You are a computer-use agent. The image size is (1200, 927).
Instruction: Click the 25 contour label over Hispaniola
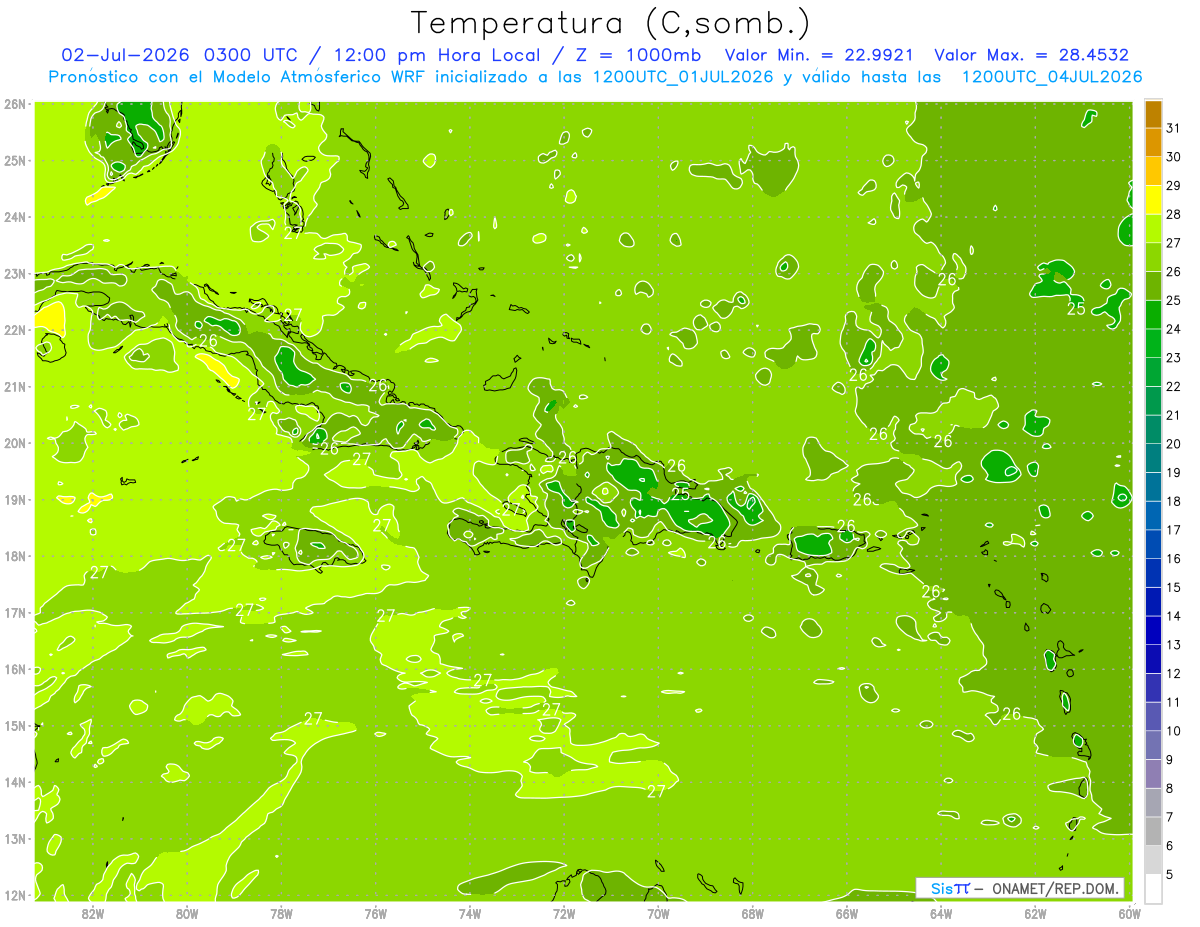pos(681,493)
